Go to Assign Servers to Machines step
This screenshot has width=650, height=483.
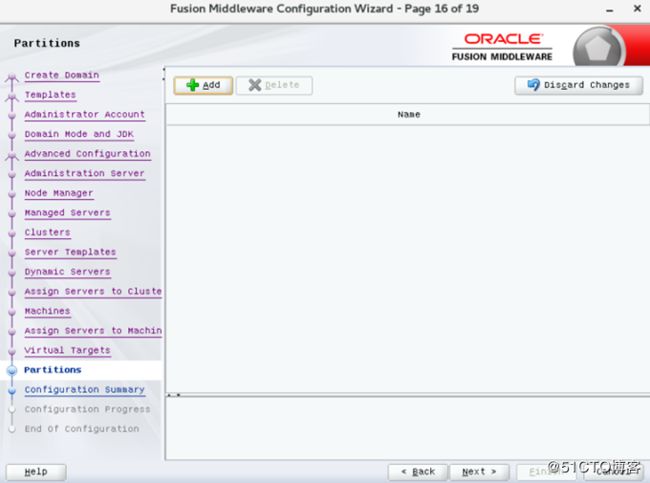pyautogui.click(x=93, y=331)
